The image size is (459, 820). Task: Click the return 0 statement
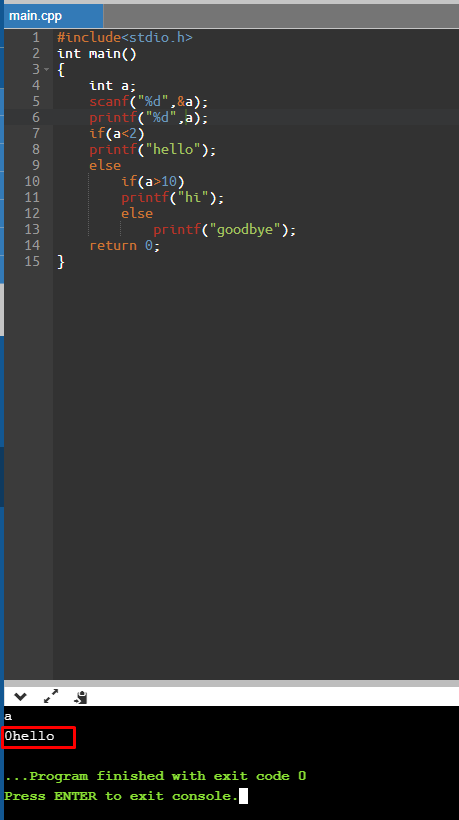click(x=124, y=245)
